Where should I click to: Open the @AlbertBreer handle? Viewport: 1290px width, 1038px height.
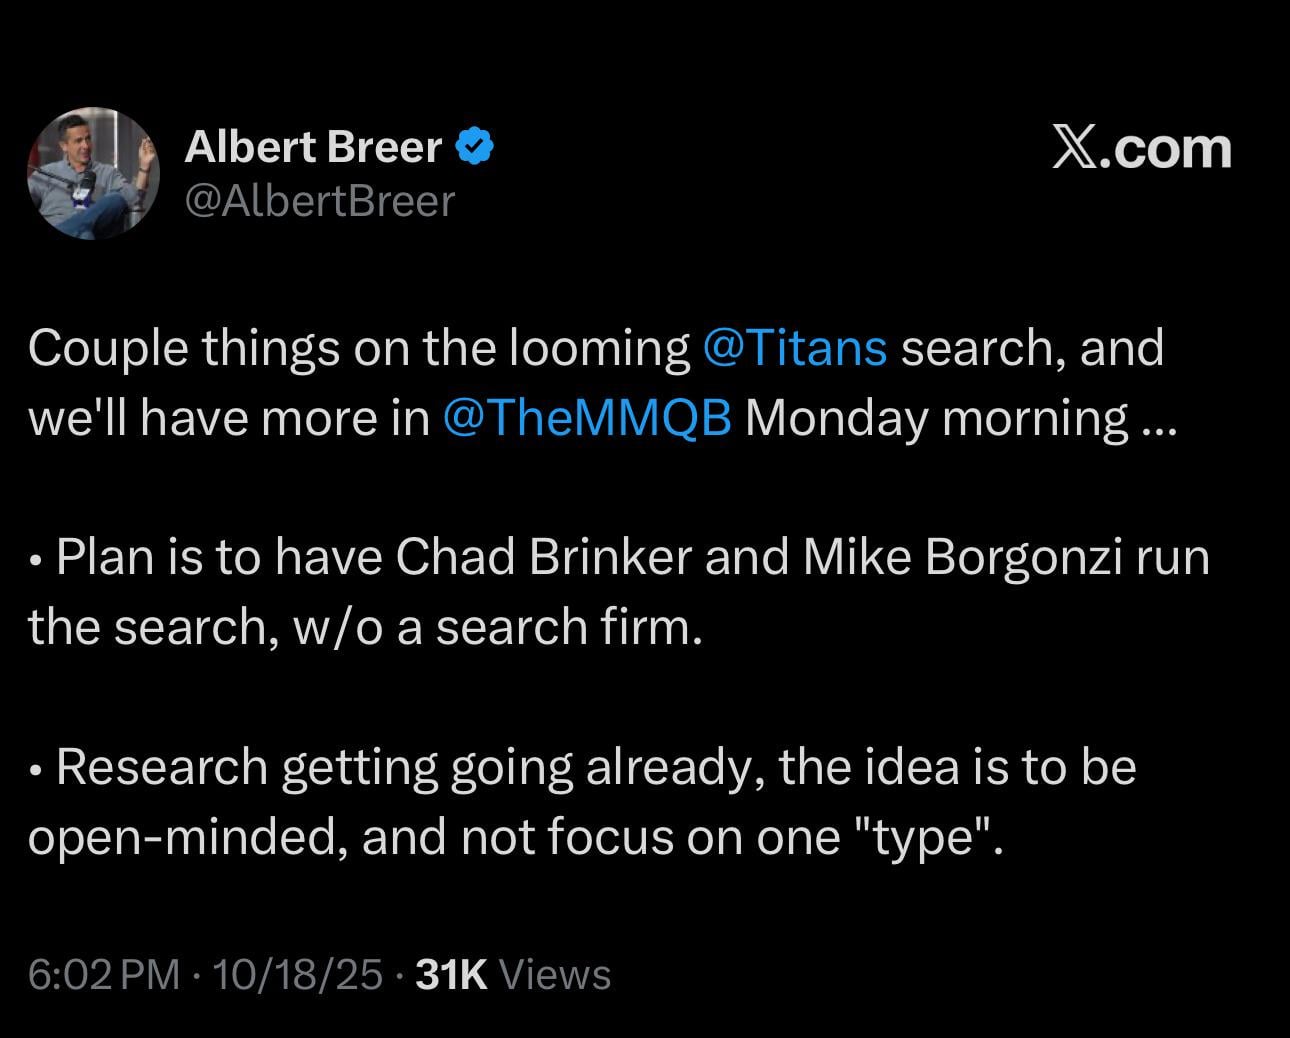pyautogui.click(x=320, y=201)
